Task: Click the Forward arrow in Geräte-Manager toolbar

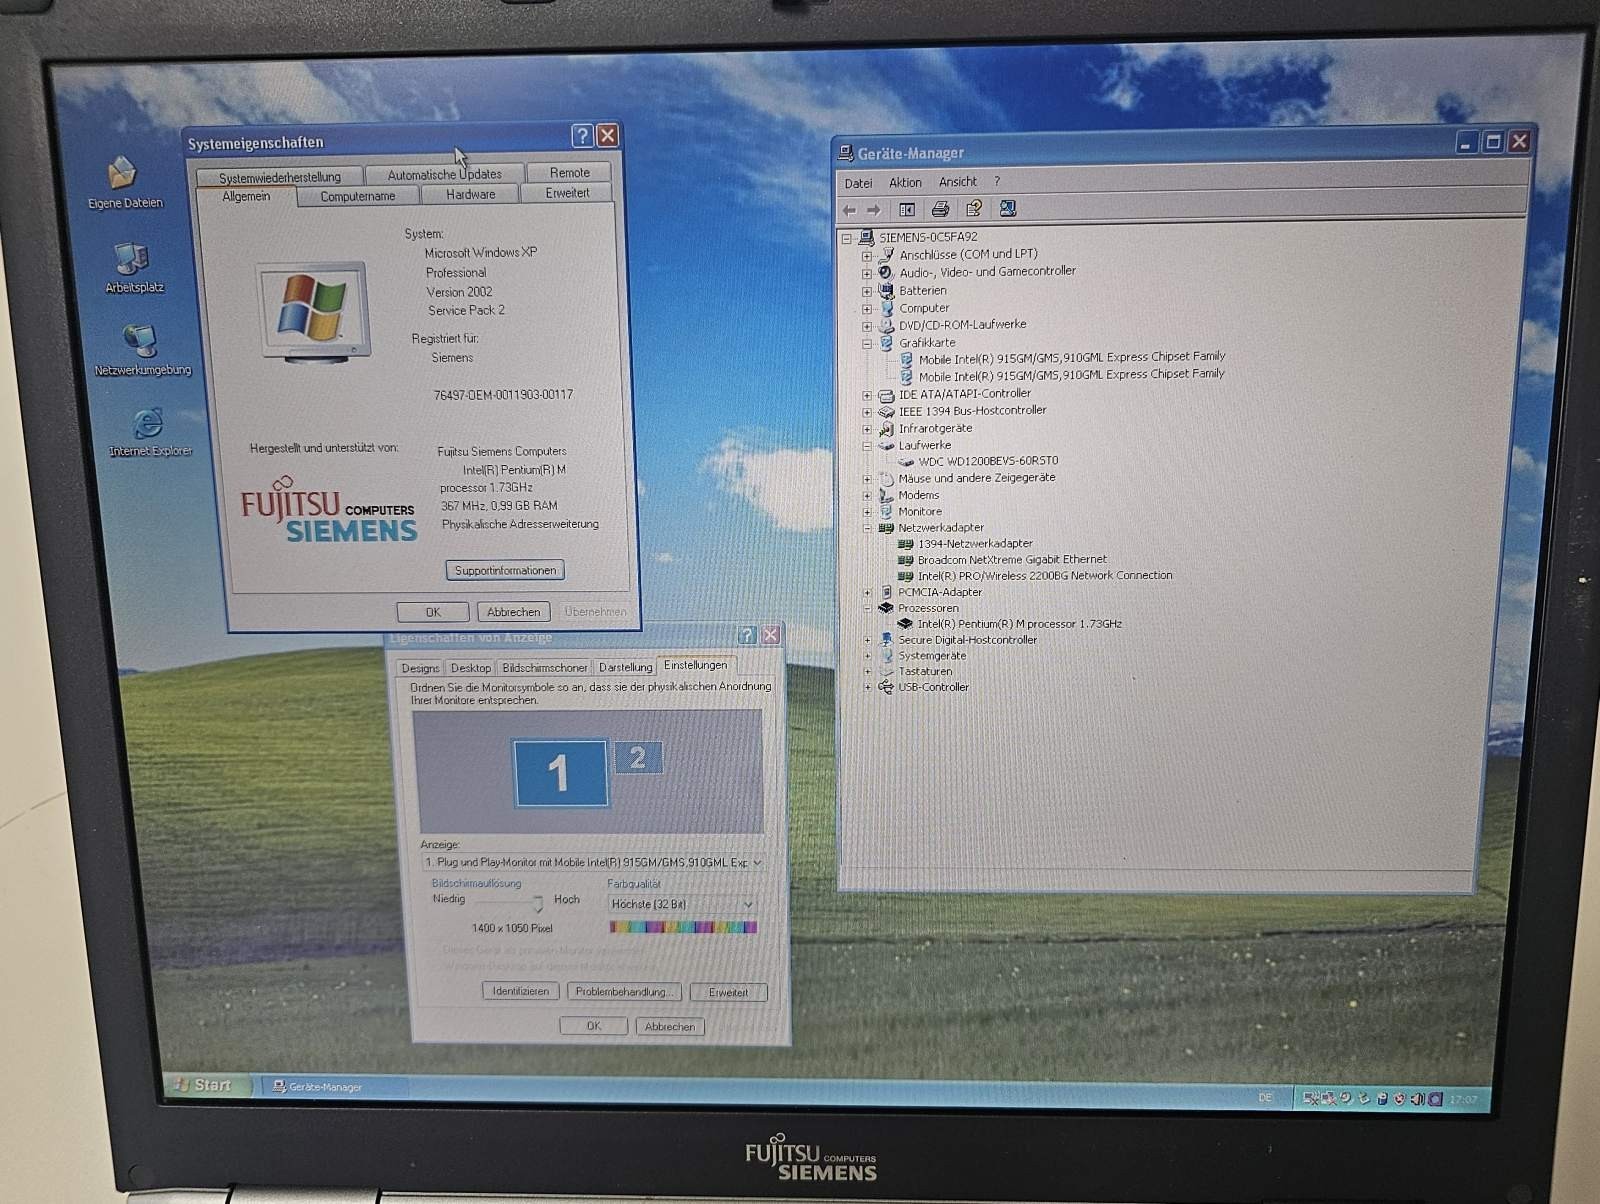Action: pyautogui.click(x=873, y=210)
